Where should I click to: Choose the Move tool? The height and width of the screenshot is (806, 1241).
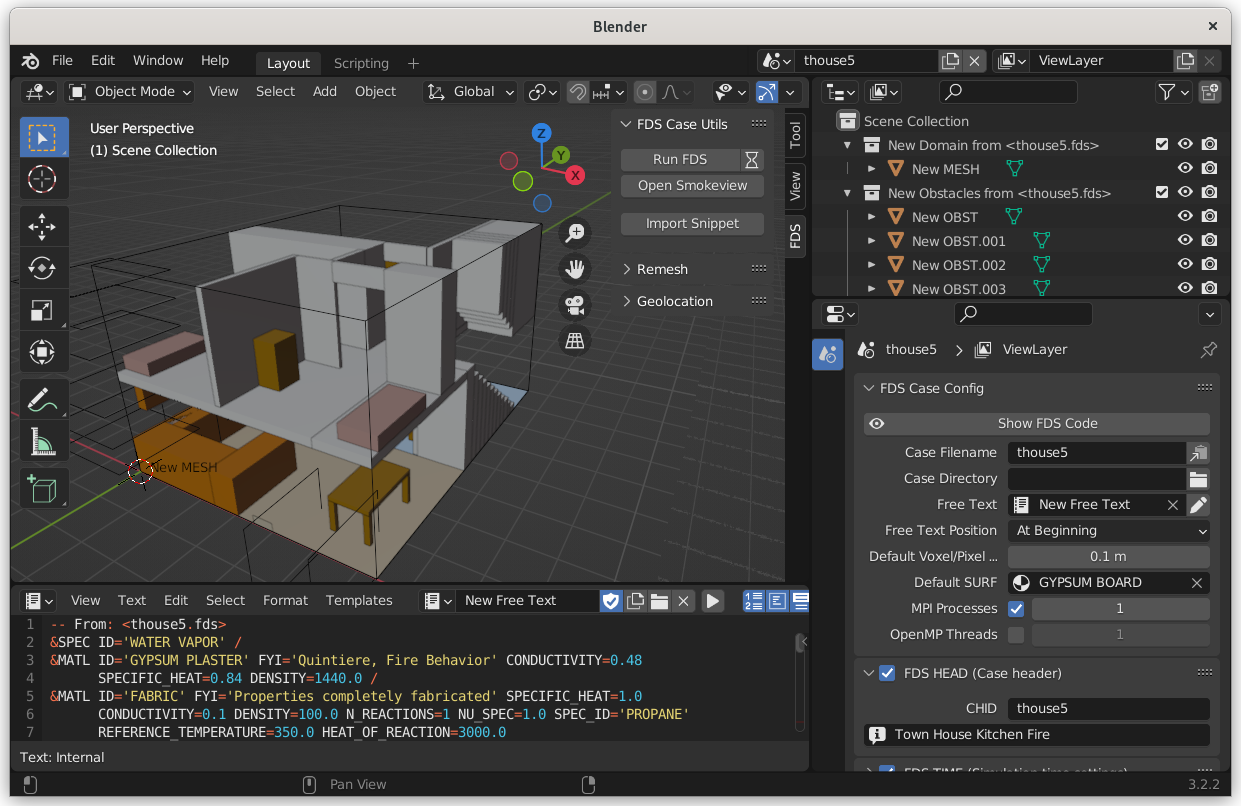pyautogui.click(x=44, y=226)
